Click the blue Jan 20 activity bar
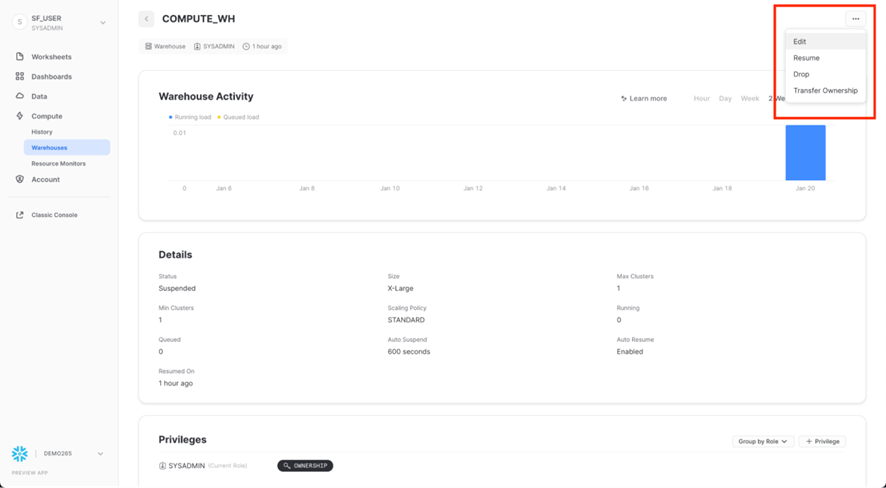The width and height of the screenshot is (886, 488). point(805,153)
